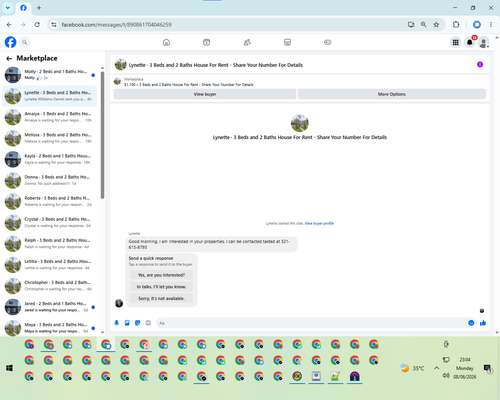The height and width of the screenshot is (400, 500).
Task: Open Christopher's conversation in the list
Action: (50, 286)
